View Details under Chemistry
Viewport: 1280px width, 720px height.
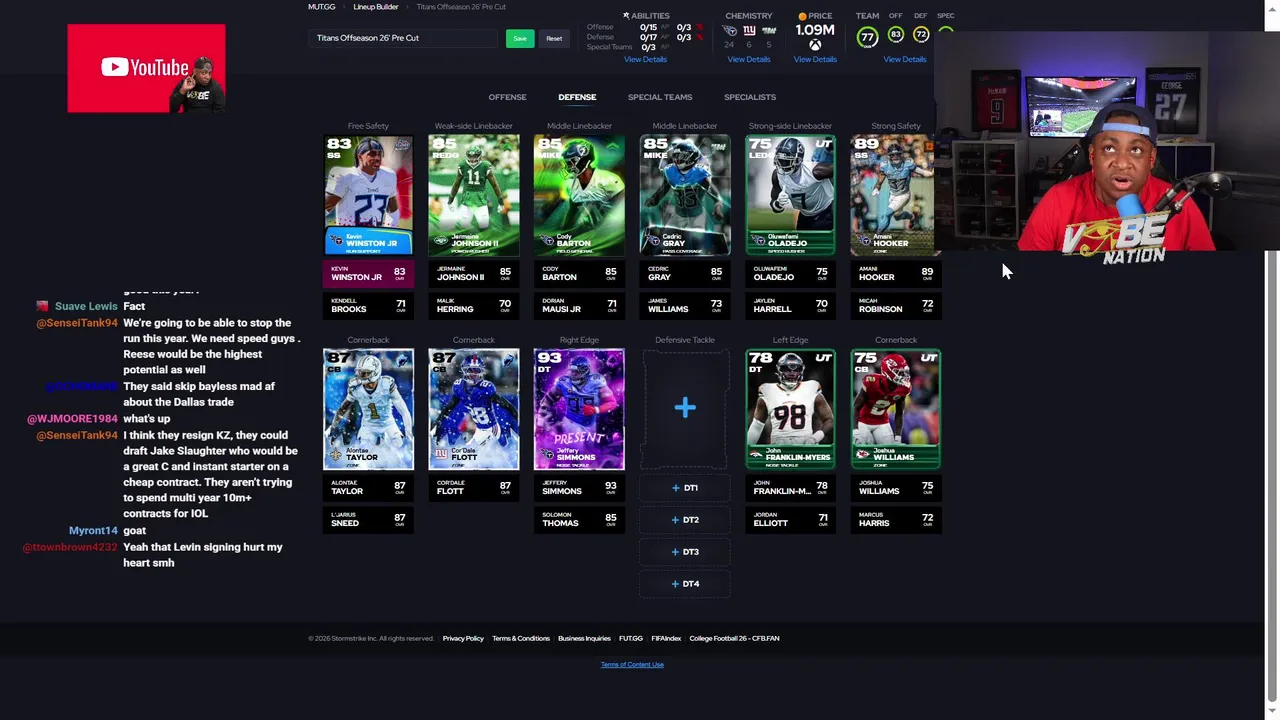[749, 59]
